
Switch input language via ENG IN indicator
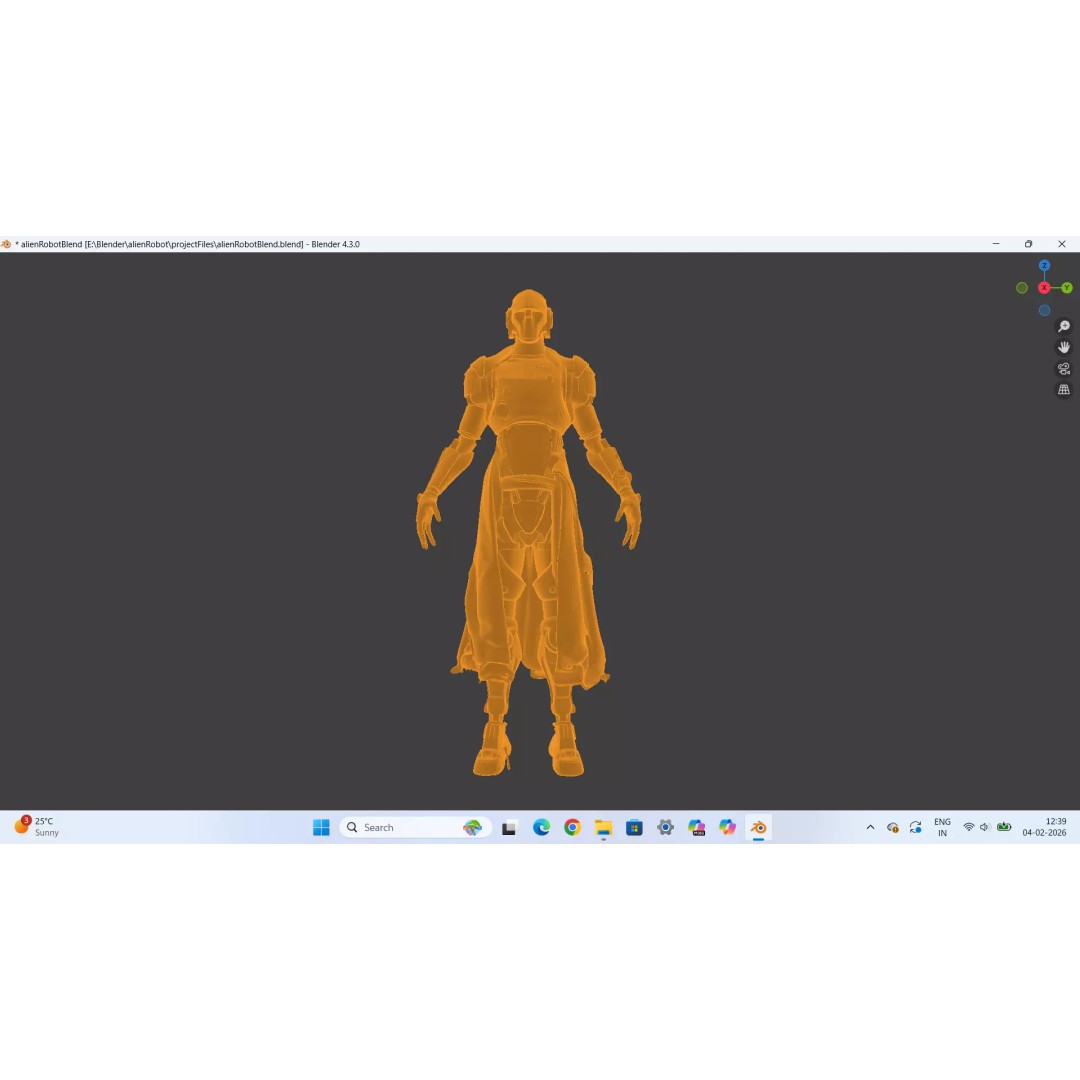(x=941, y=827)
